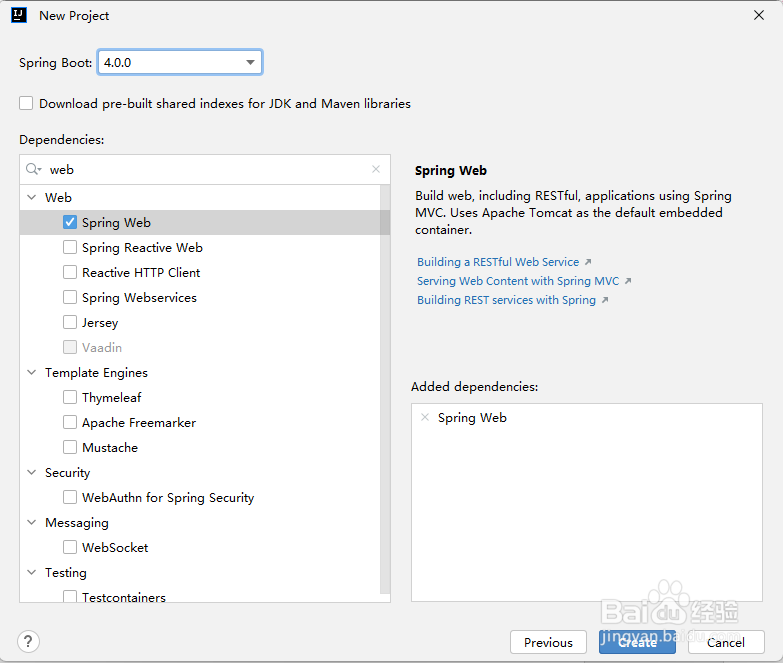The height and width of the screenshot is (663, 783).
Task: Collapse the Template Engines group
Action: click(32, 373)
